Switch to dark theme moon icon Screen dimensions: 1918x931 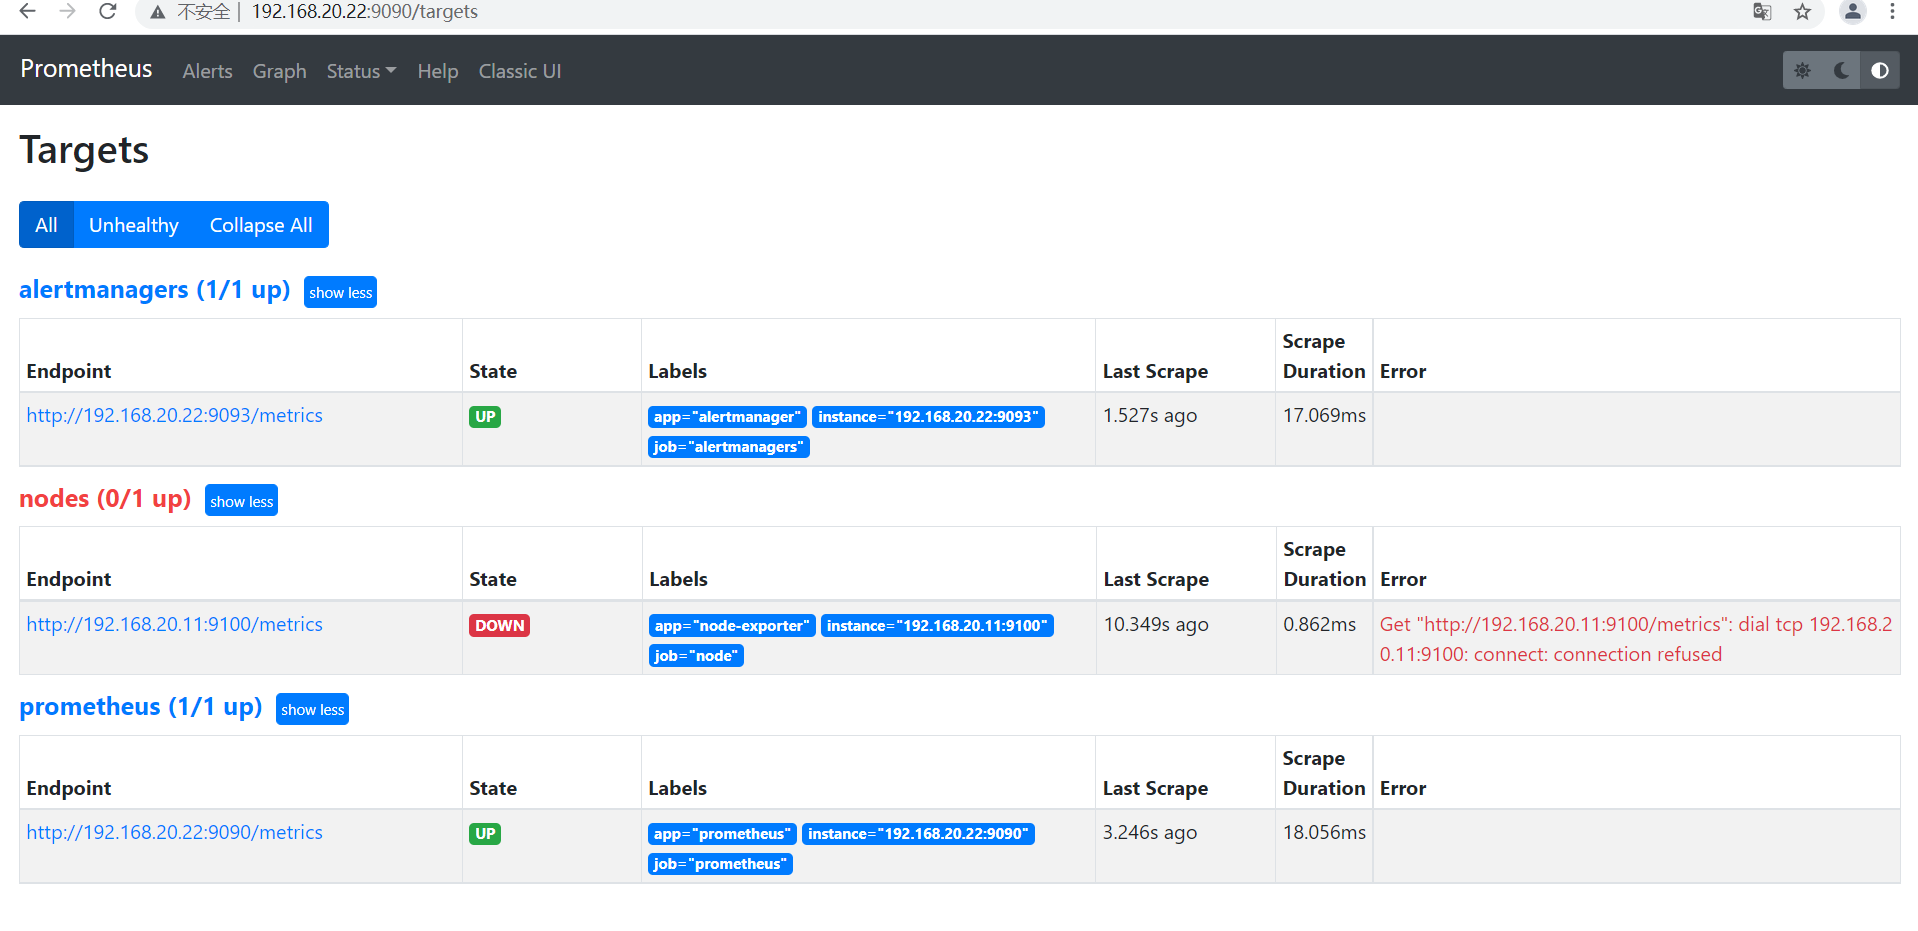click(x=1841, y=70)
